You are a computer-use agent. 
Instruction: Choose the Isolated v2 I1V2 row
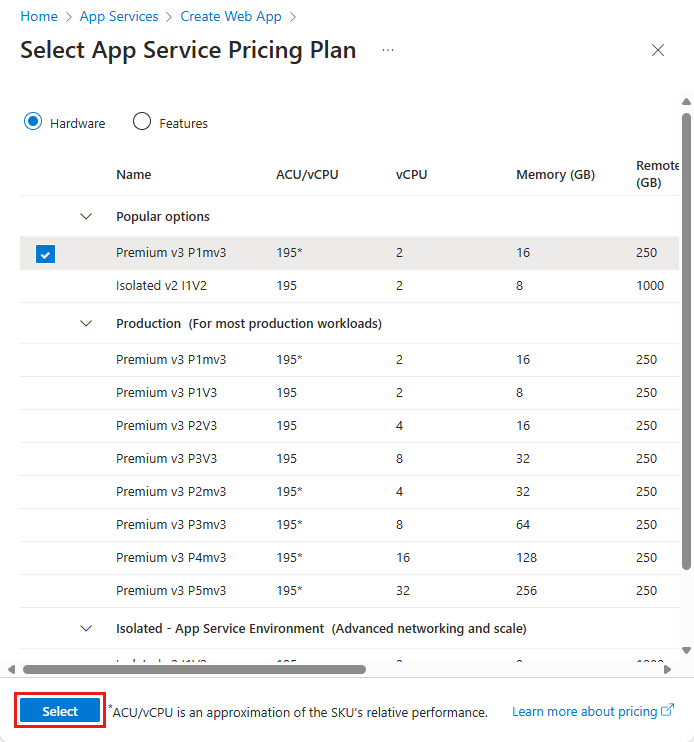pyautogui.click(x=166, y=286)
